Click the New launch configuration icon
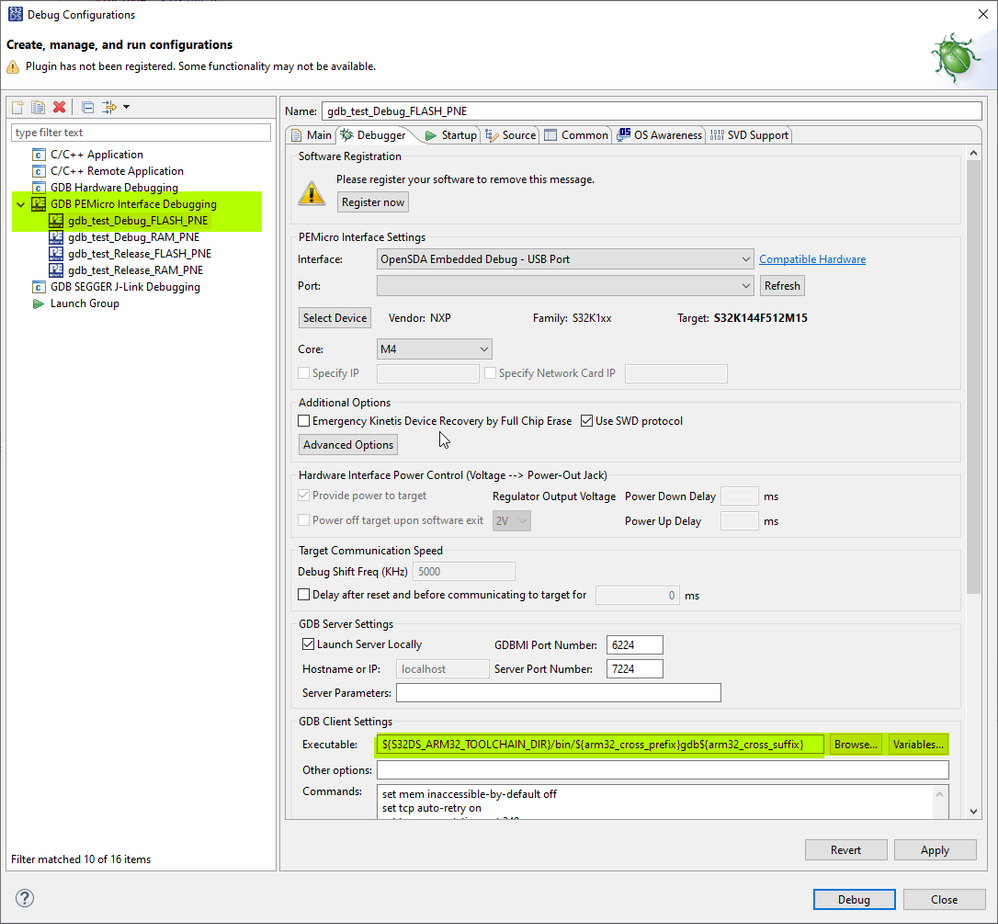Screen dimensions: 998x924 tap(18, 107)
